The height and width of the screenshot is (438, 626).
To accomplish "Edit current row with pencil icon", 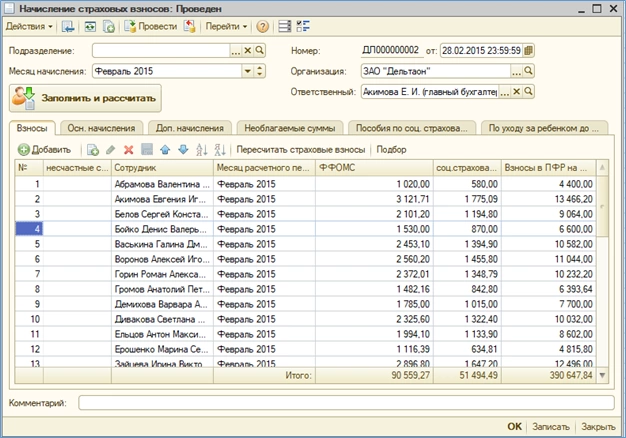I will coord(110,150).
